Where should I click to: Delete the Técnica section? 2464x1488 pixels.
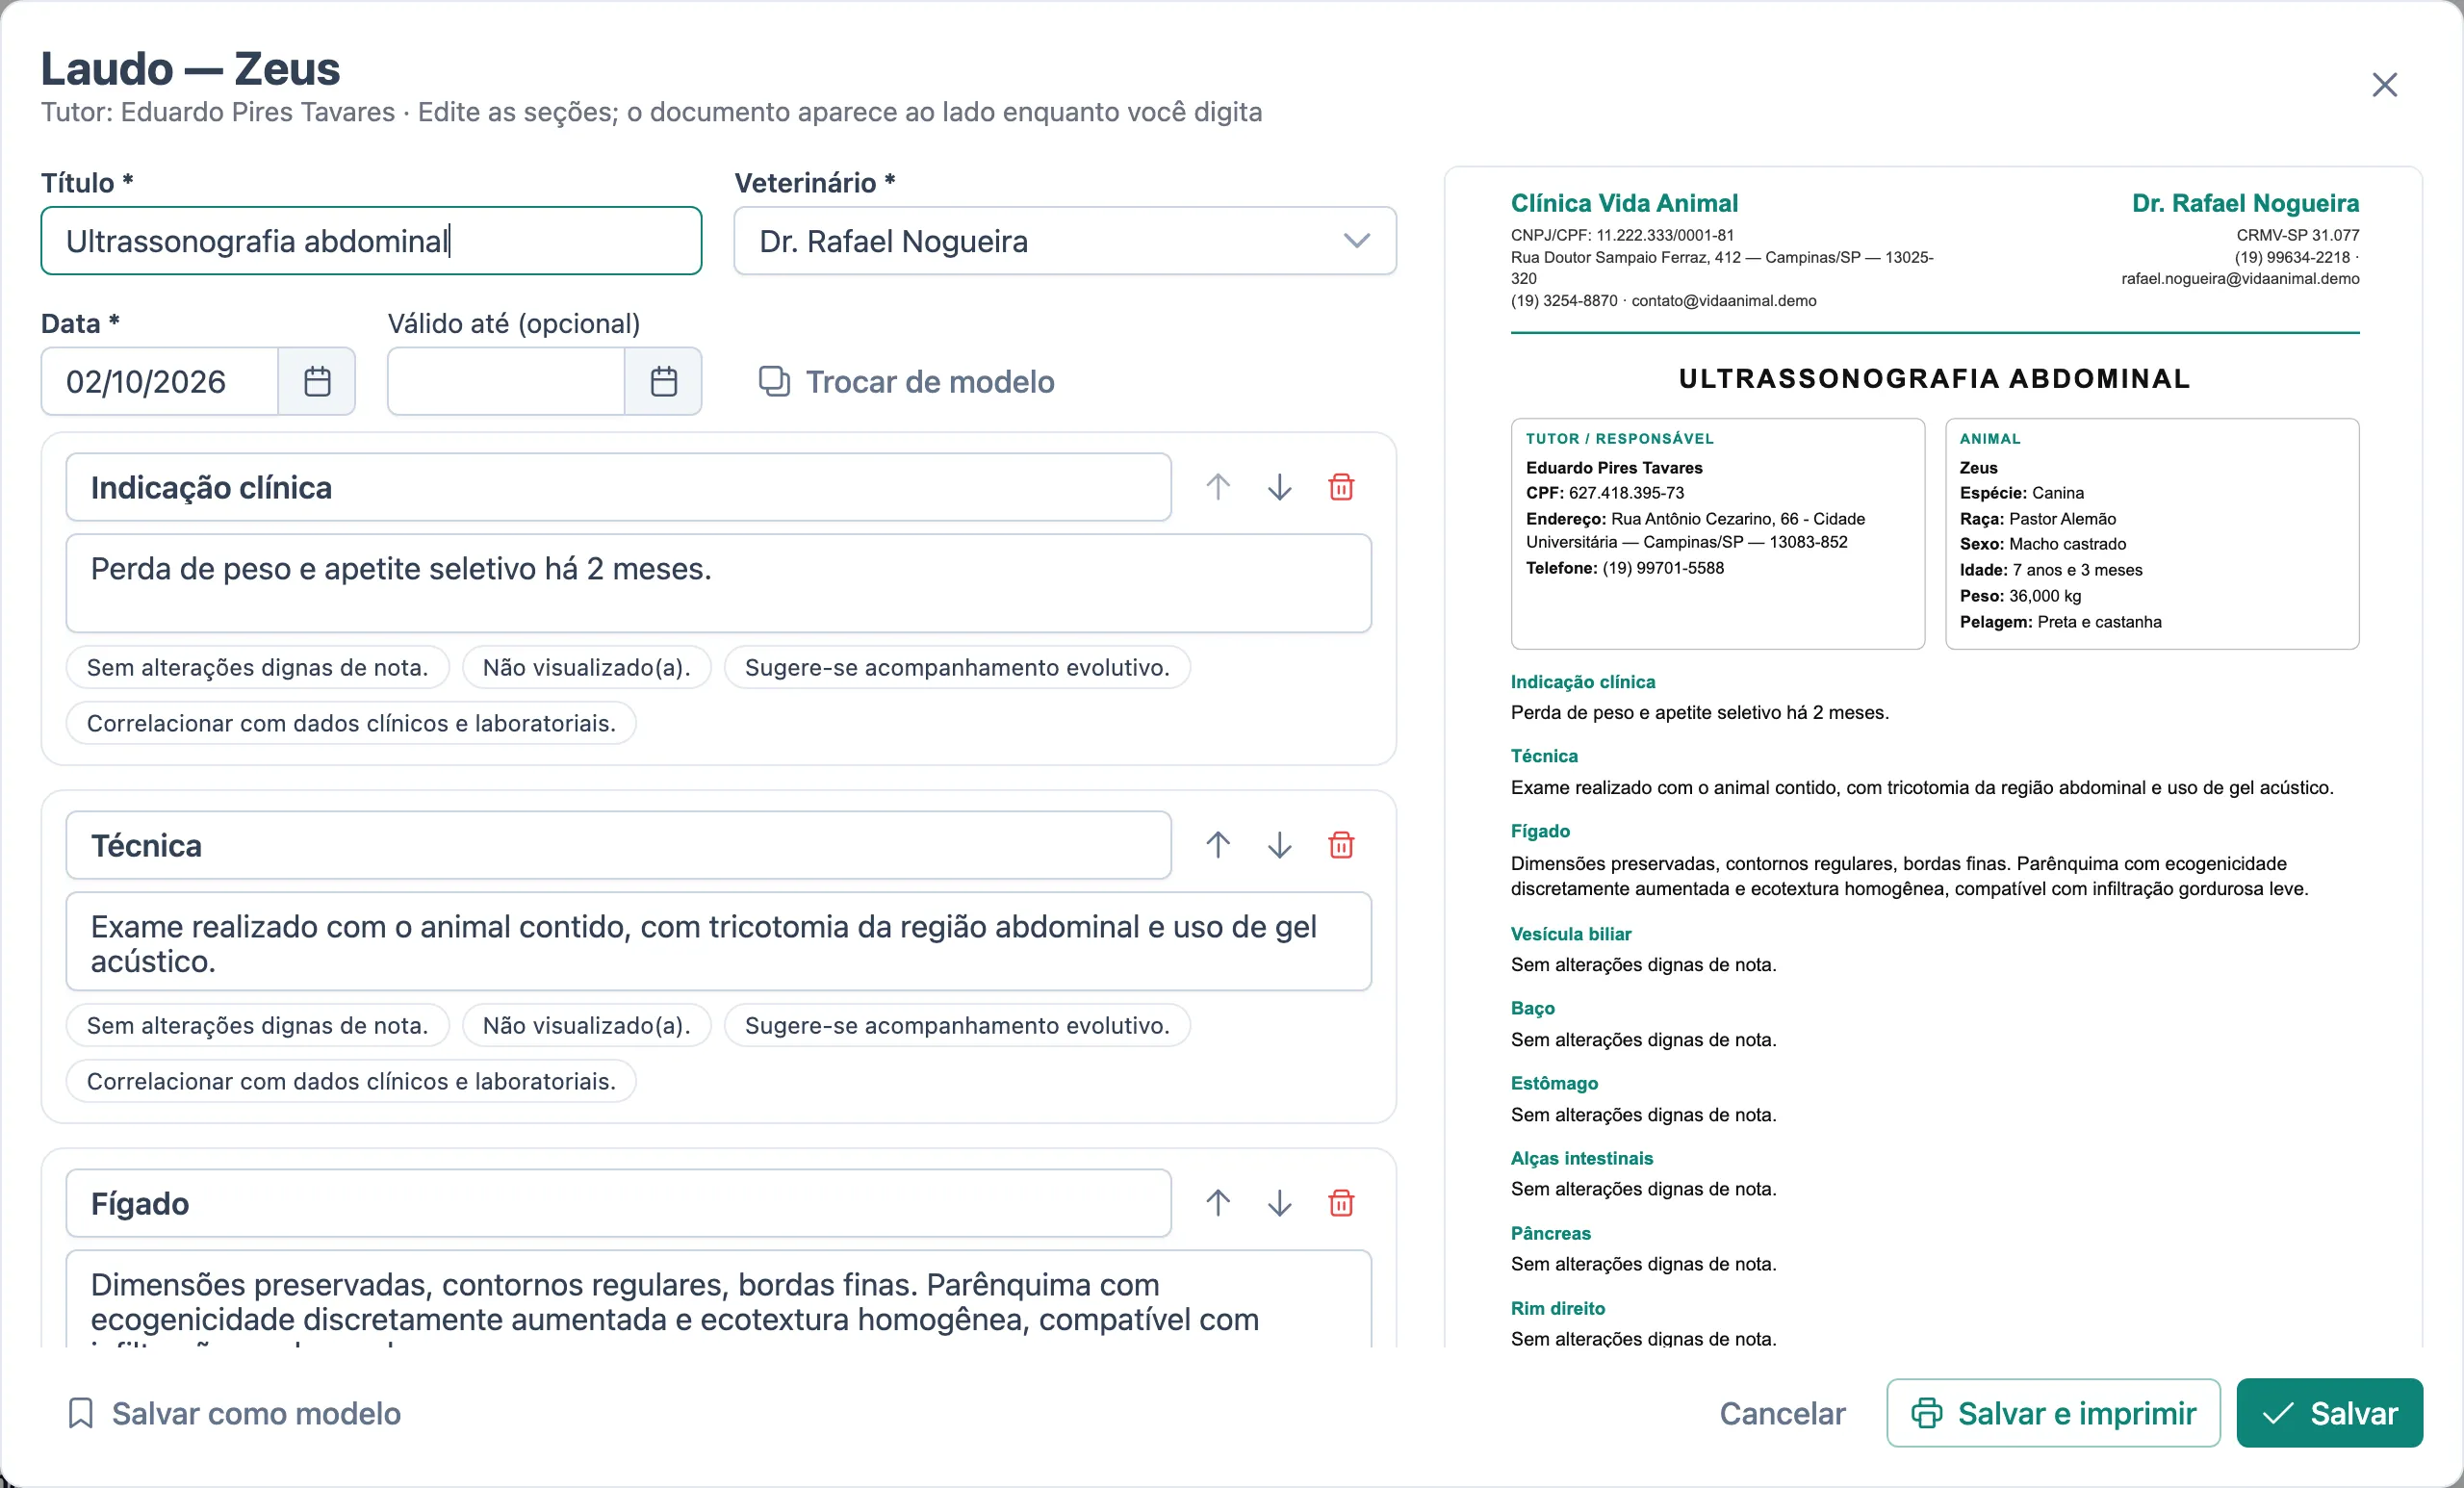[1341, 845]
